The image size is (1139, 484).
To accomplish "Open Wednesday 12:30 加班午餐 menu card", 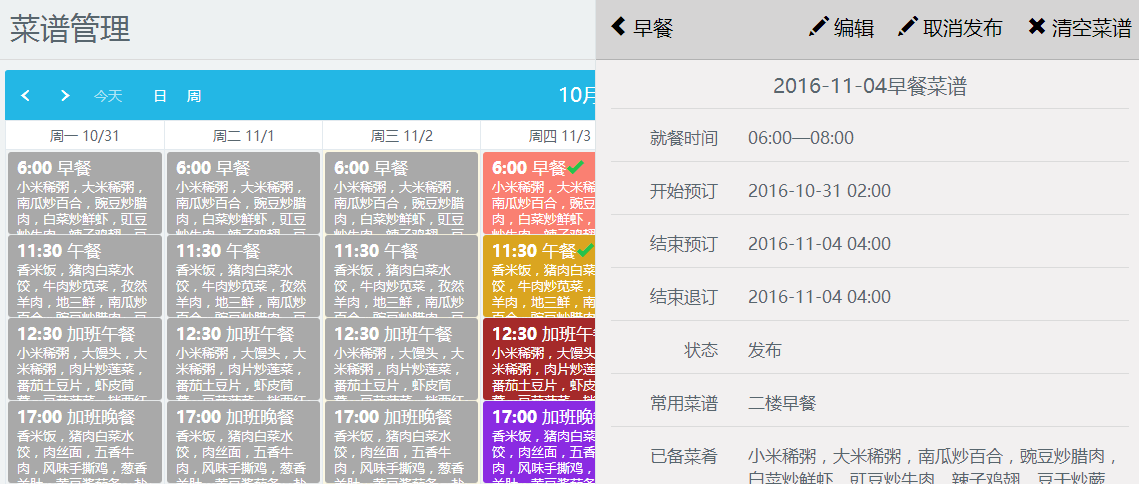I will coord(401,358).
